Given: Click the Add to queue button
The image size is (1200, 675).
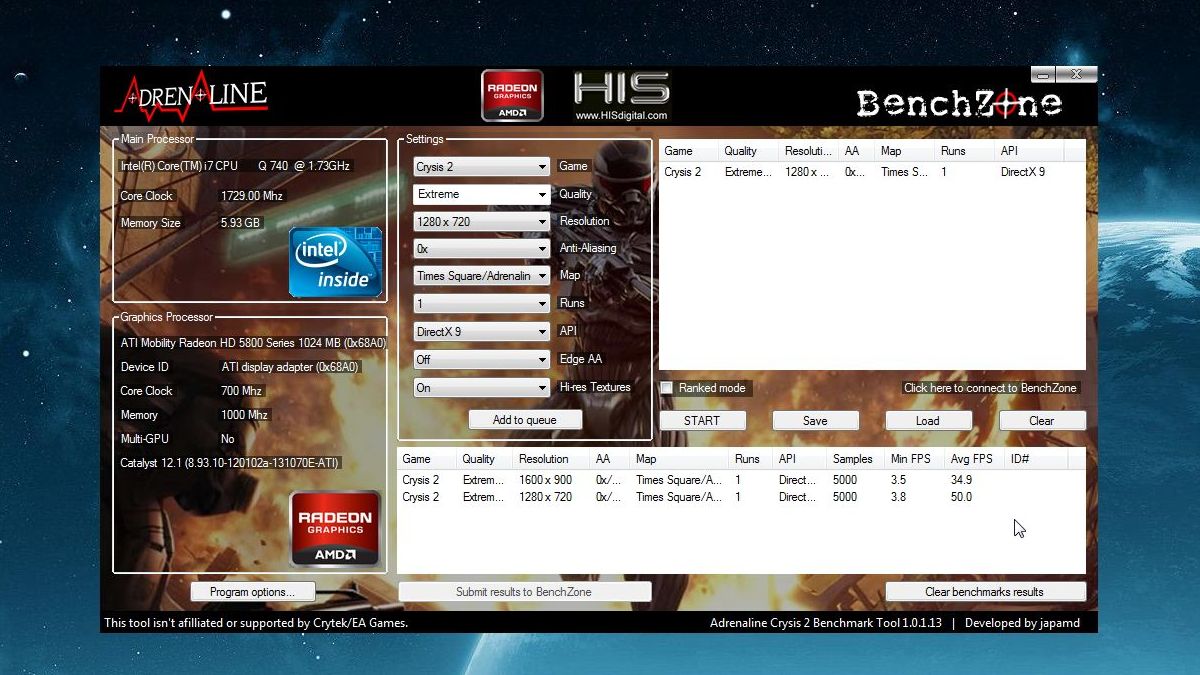Looking at the screenshot, I should [x=525, y=420].
